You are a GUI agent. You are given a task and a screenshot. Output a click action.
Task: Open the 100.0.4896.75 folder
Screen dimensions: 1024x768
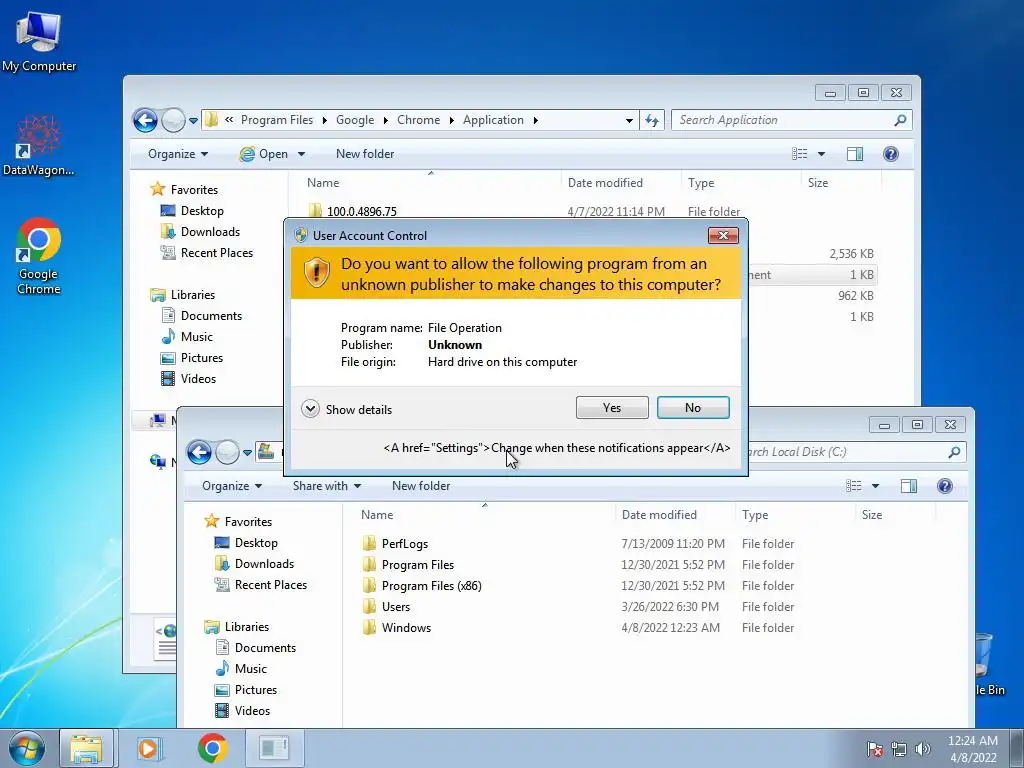pos(361,211)
